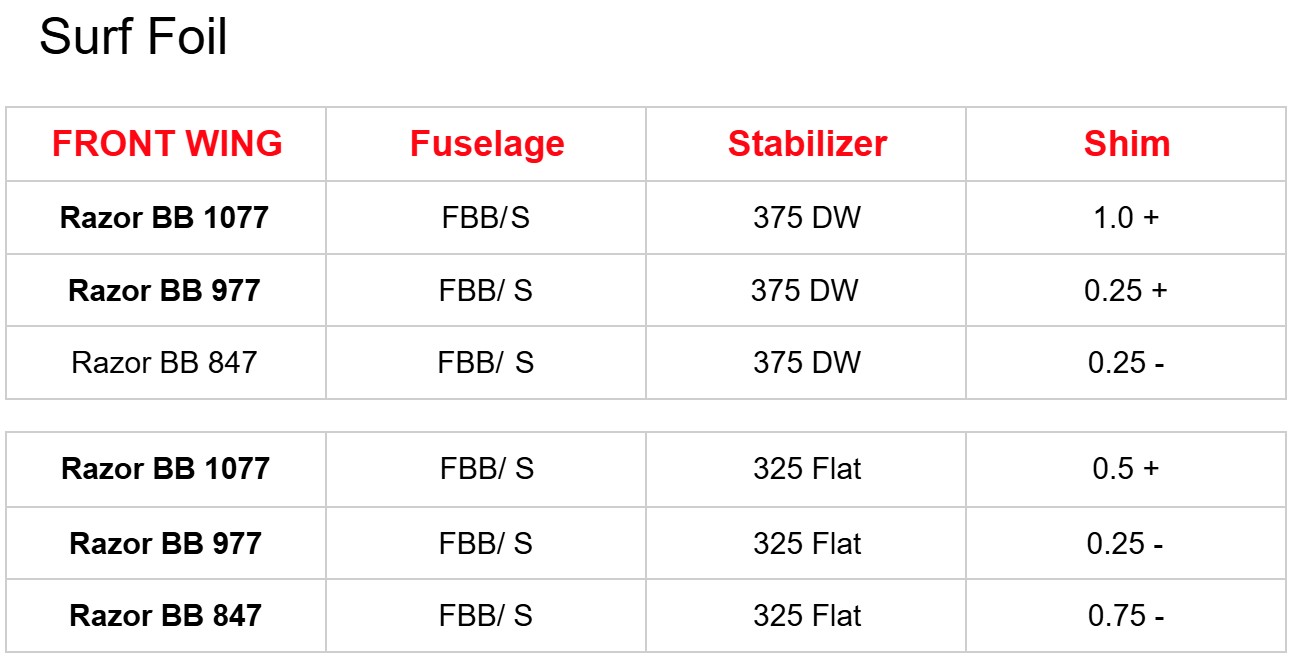Select the Stabilizer column header

click(x=807, y=144)
